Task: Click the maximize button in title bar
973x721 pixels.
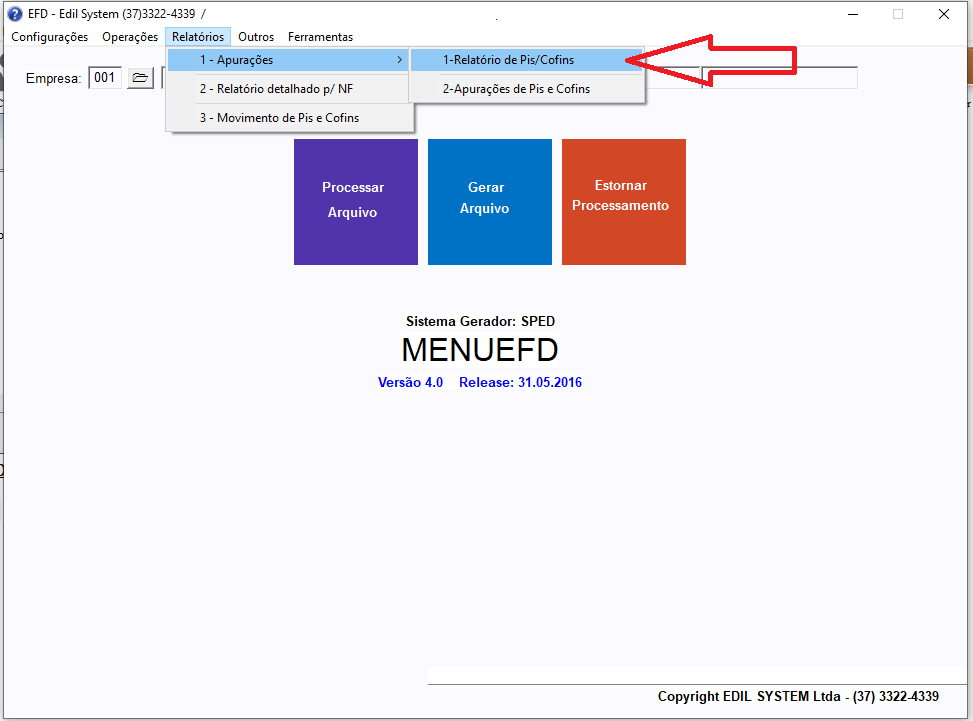Action: pyautogui.click(x=898, y=14)
